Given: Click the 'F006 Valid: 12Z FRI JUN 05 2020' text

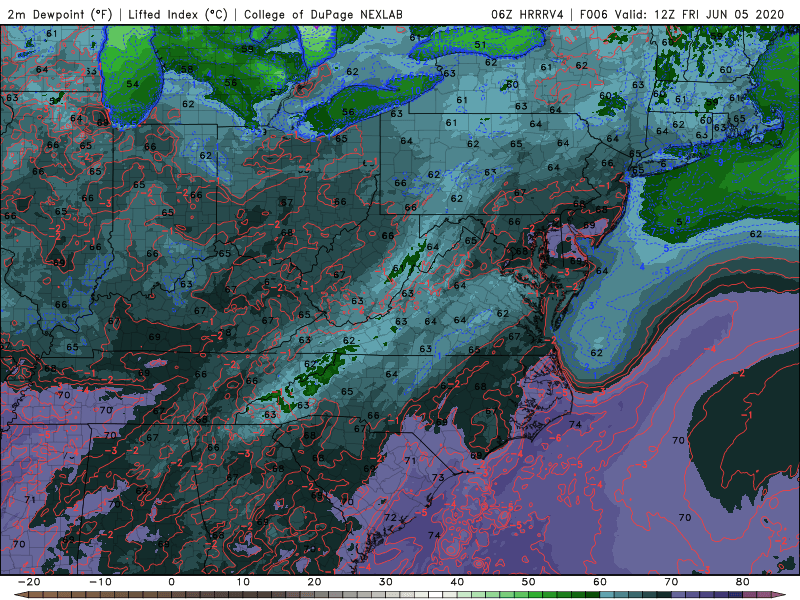Looking at the screenshot, I should tap(682, 14).
